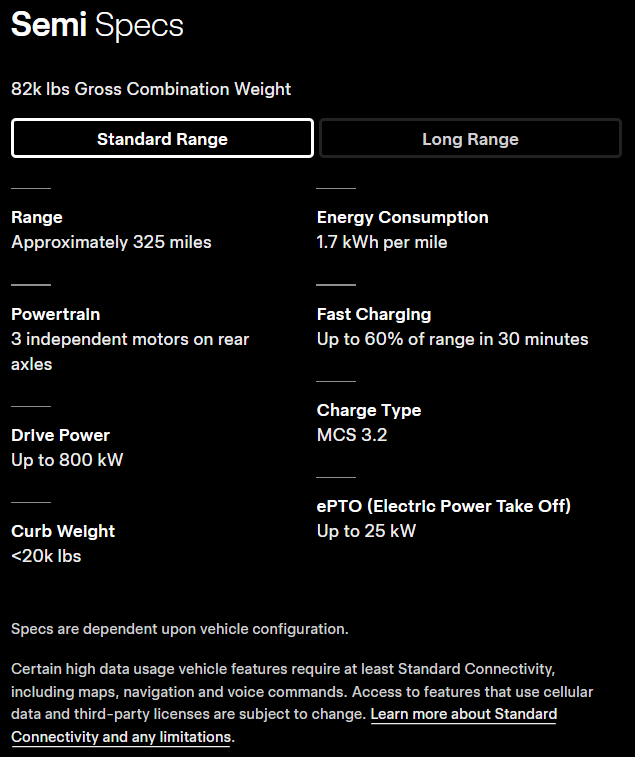Screen dimensions: 635x757
Task: Click the Charge Type label
Action: tap(369, 410)
